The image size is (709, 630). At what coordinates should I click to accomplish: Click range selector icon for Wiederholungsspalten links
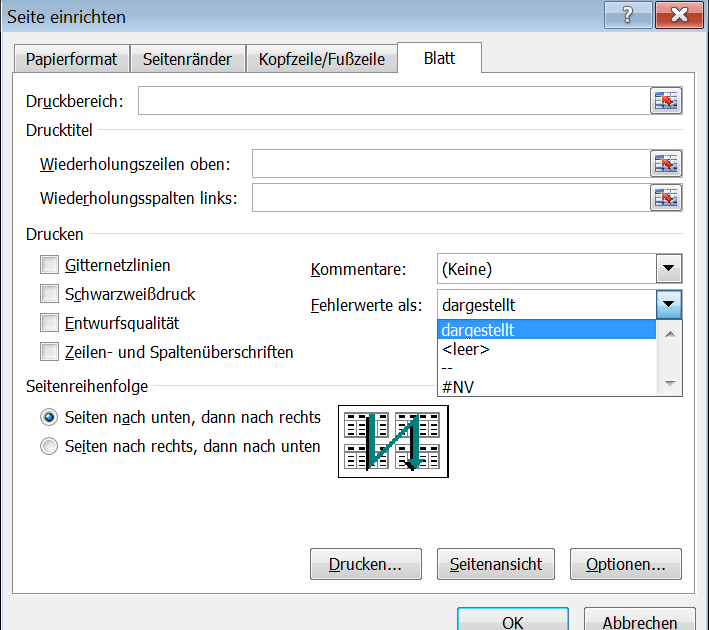(x=666, y=198)
